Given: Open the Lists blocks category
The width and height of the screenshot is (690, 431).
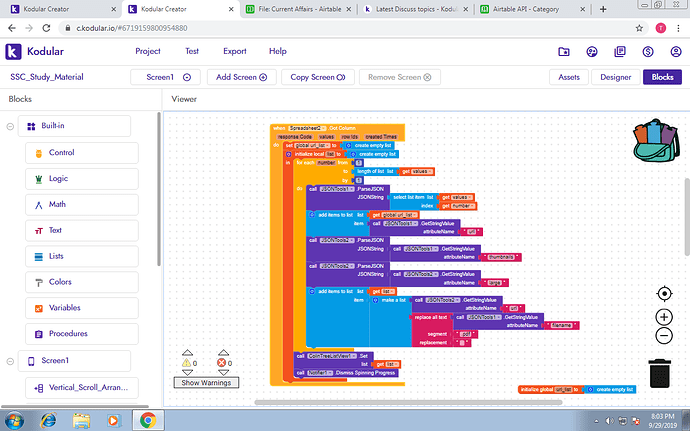Looking at the screenshot, I should (82, 256).
